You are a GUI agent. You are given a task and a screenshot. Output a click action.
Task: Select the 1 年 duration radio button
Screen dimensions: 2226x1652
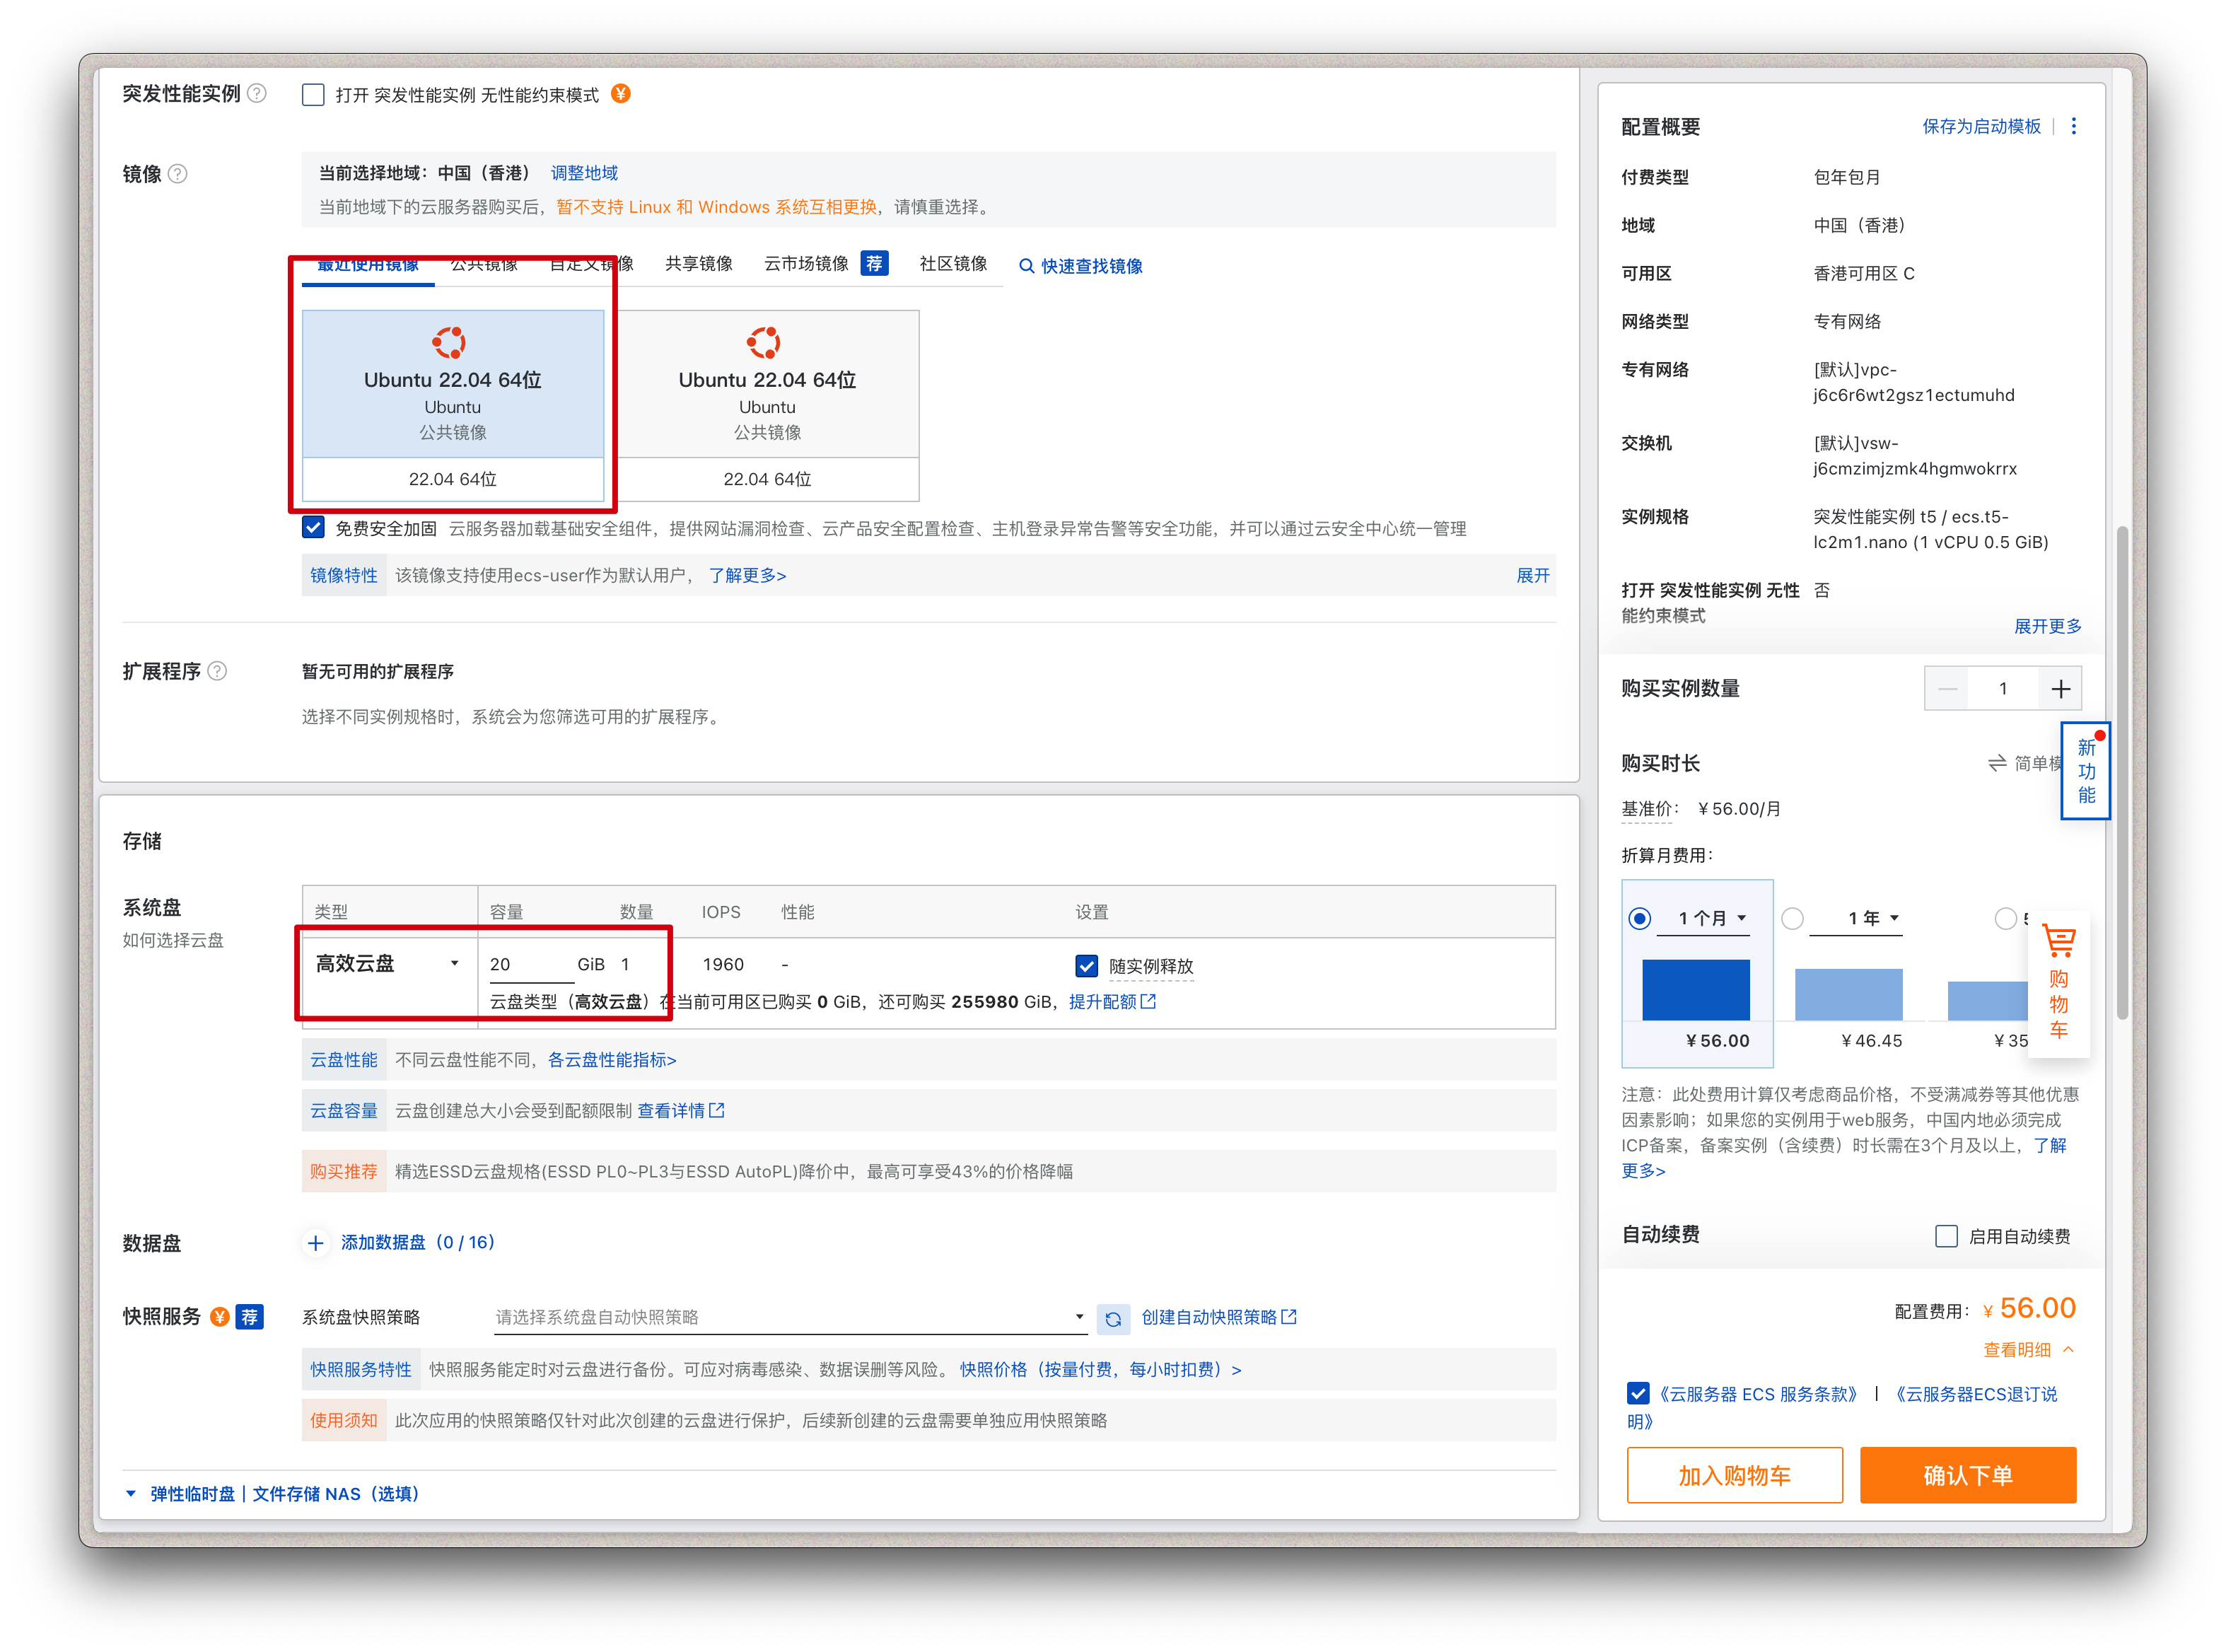(x=1792, y=918)
